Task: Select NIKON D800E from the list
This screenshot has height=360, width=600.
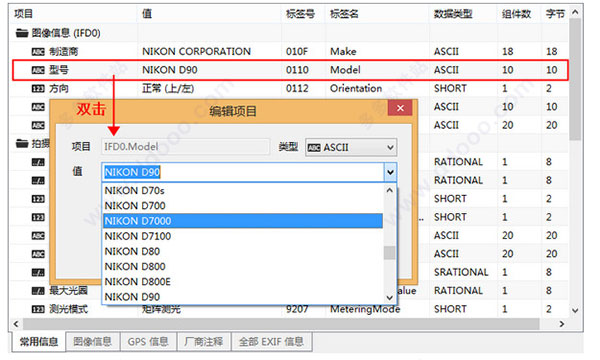Action: click(243, 282)
